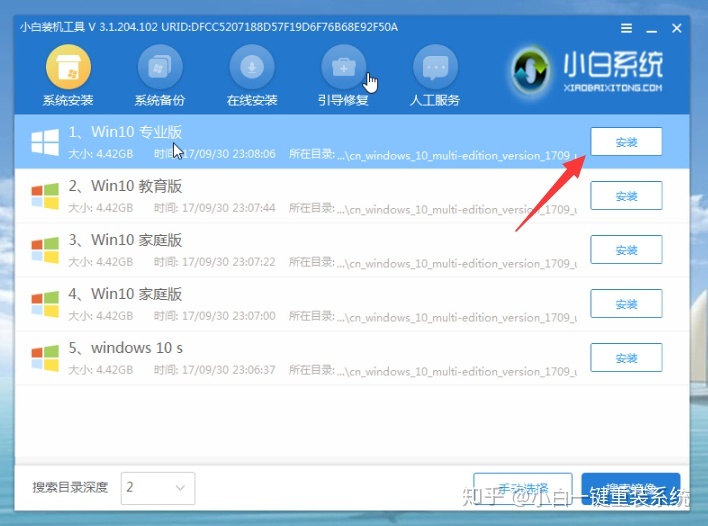Click Windows logo of item 4 家庭版
The height and width of the screenshot is (526, 708).
tap(45, 304)
